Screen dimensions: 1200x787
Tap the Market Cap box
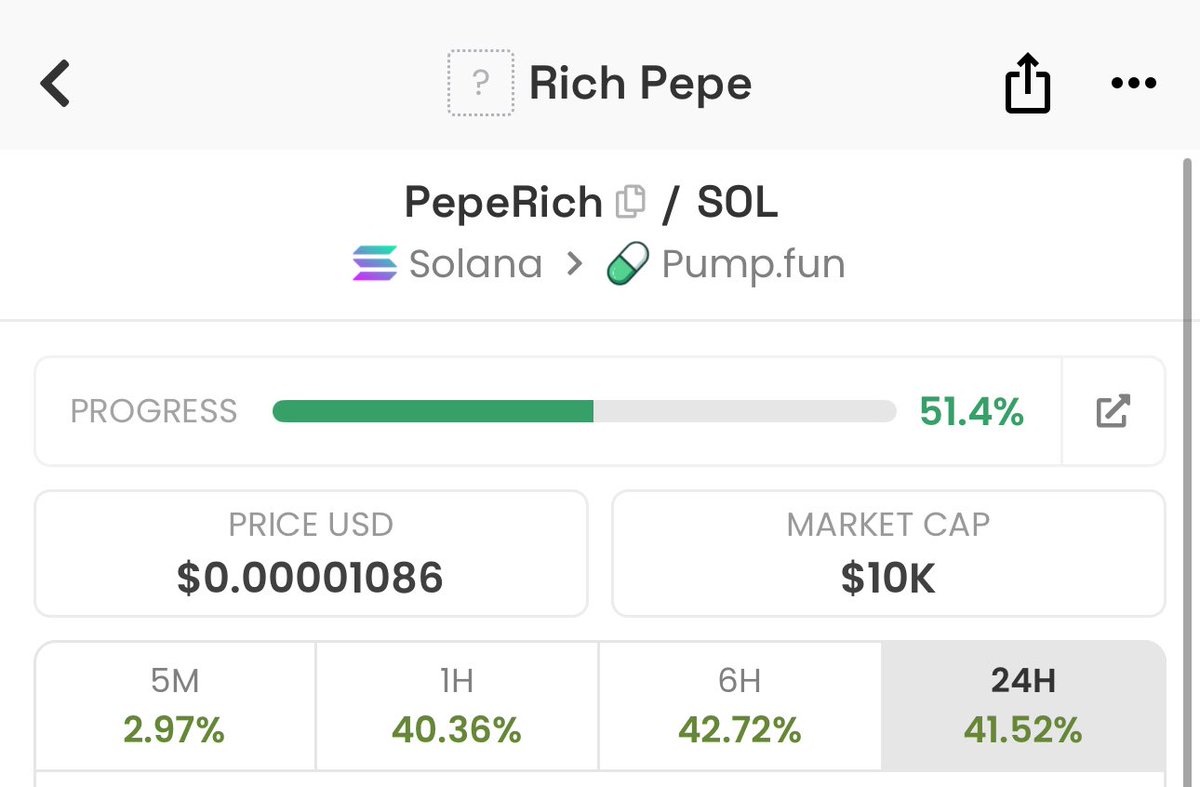pos(888,553)
